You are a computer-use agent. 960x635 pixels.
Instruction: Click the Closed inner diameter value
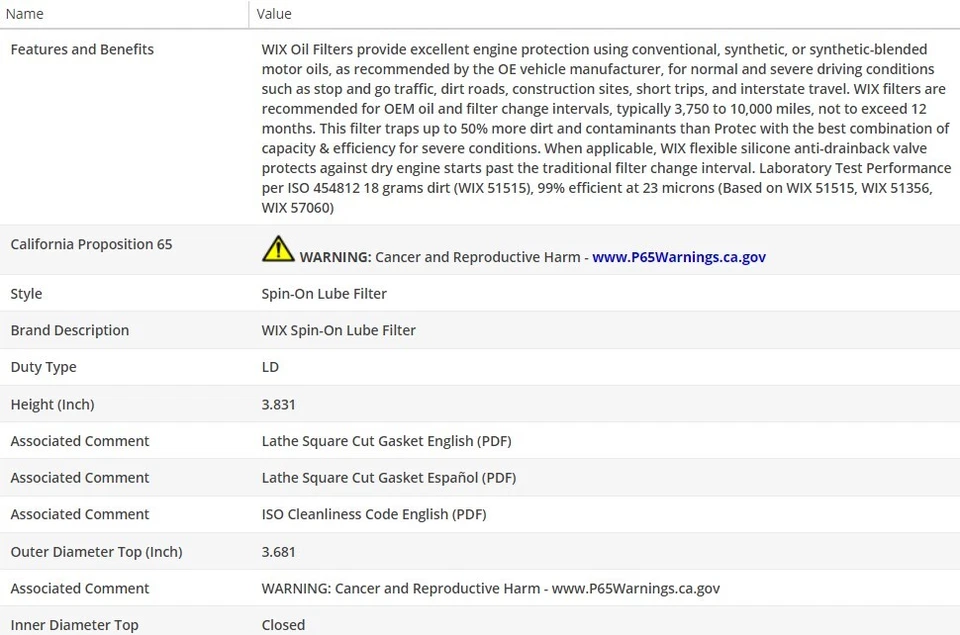[283, 625]
